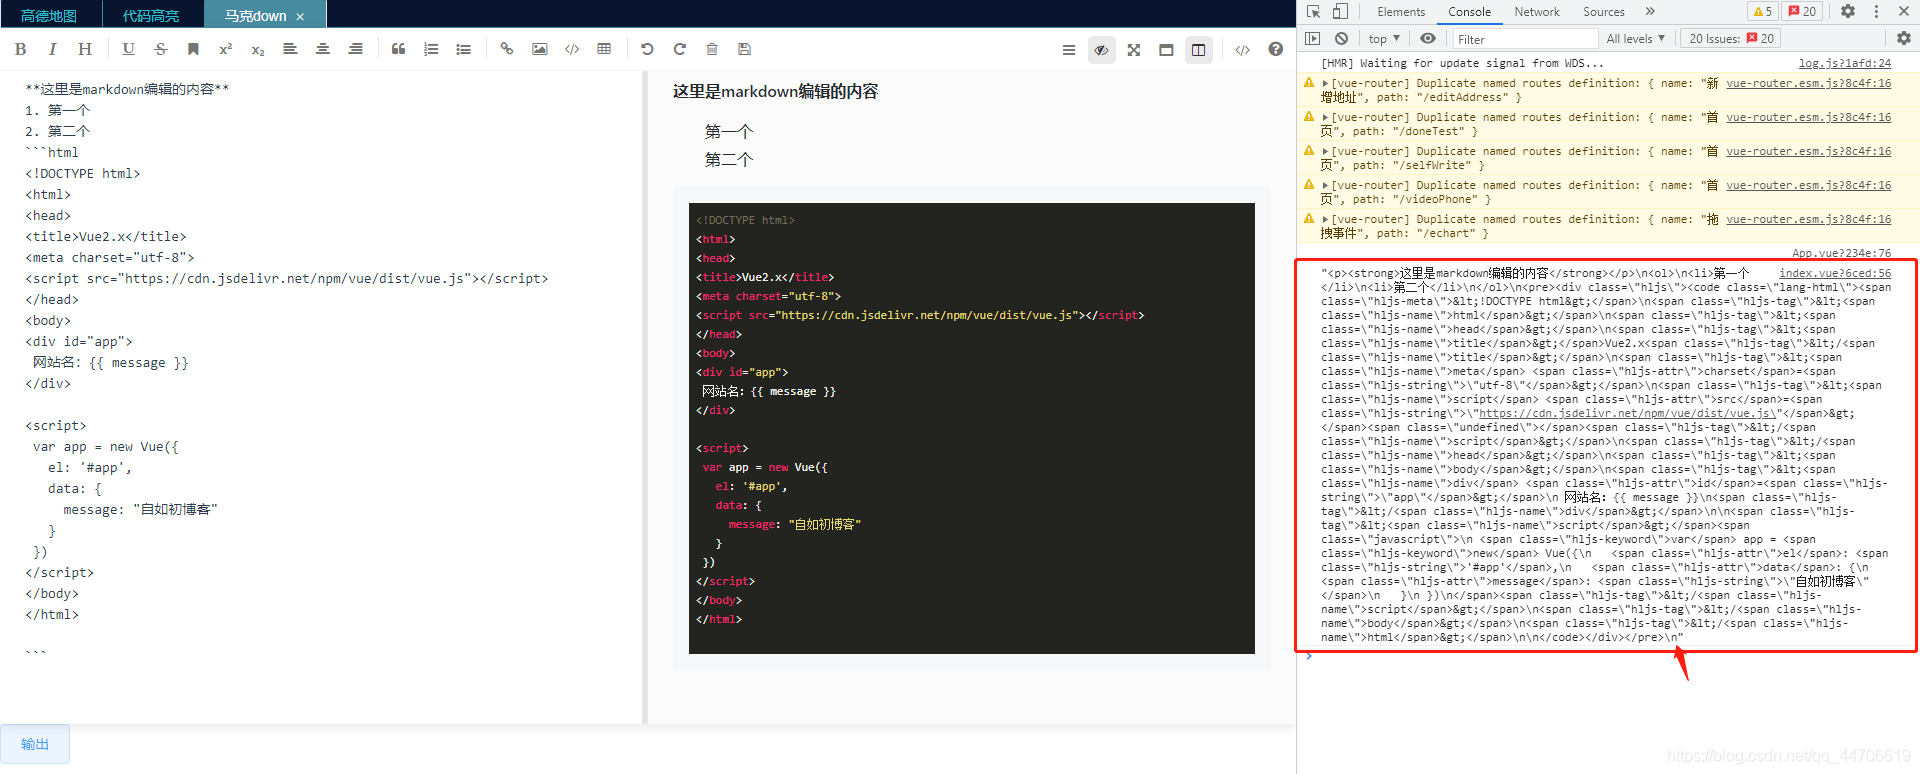Viewport: 1920px width, 774px height.
Task: Insert a blockquote
Action: (x=398, y=49)
